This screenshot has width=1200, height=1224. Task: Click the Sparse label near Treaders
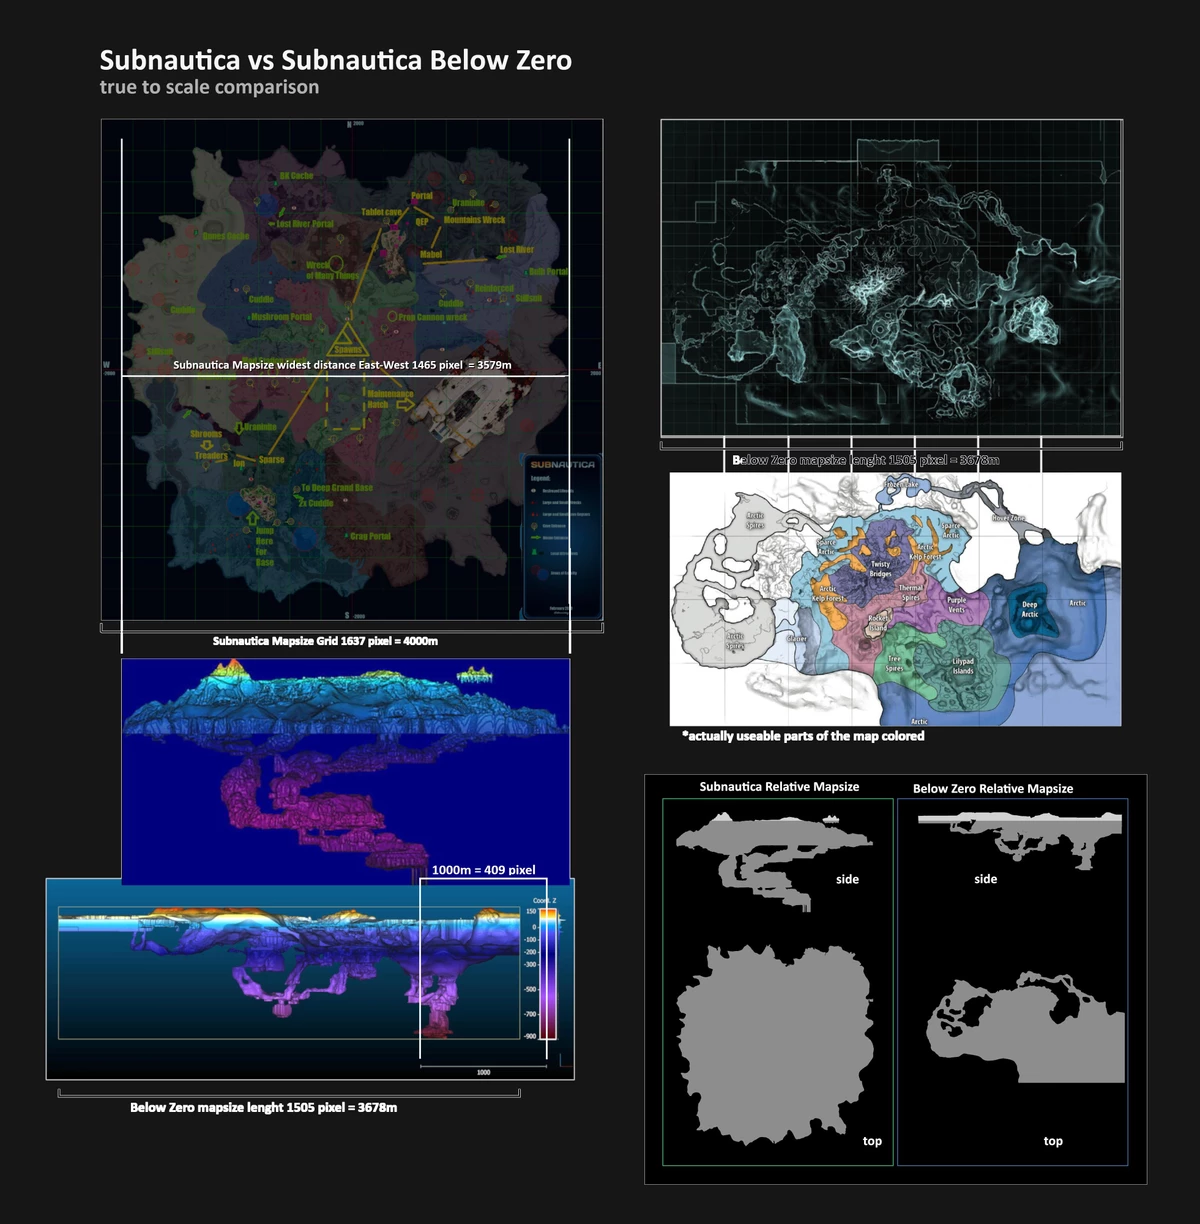click(272, 460)
